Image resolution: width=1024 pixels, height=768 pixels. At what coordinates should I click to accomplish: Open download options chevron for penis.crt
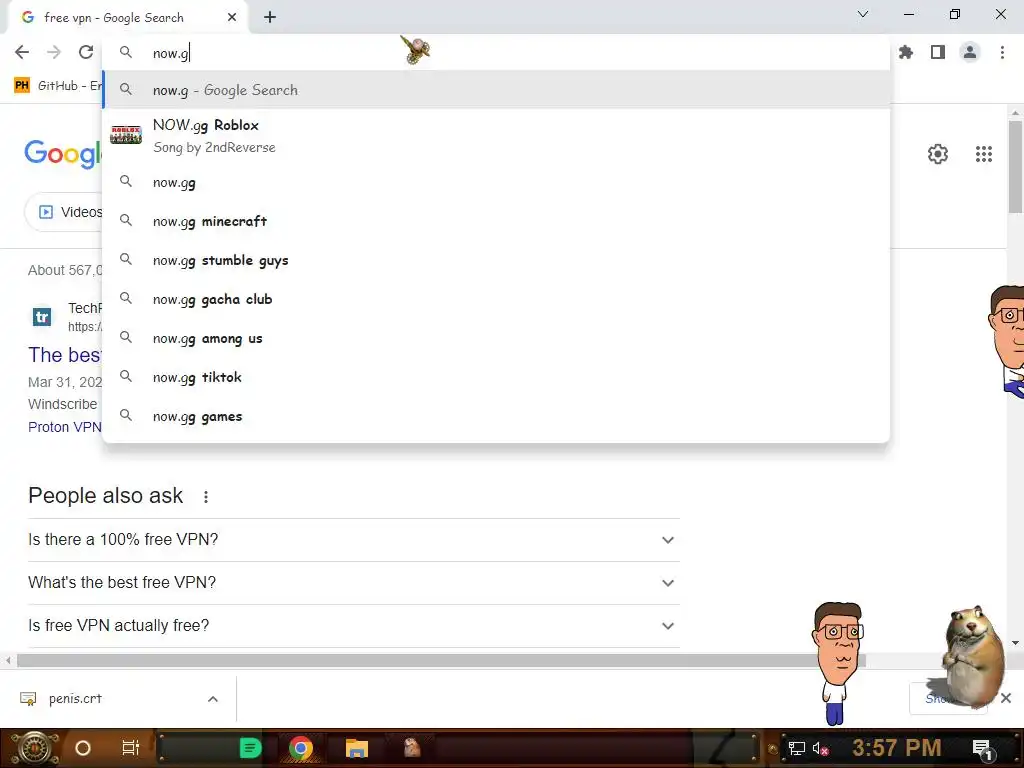213,699
